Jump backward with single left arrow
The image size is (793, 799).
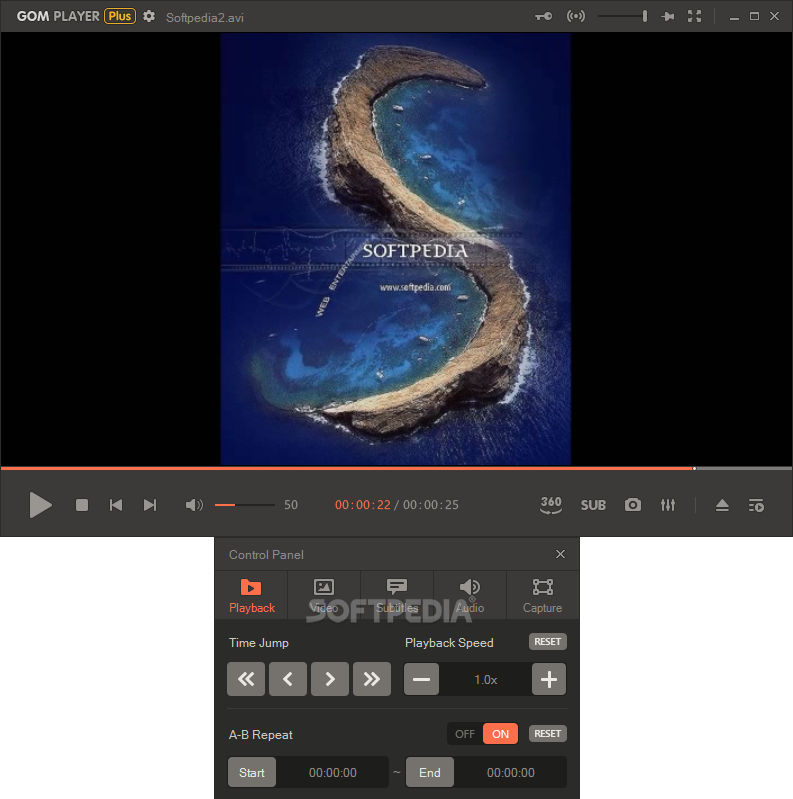(x=288, y=679)
